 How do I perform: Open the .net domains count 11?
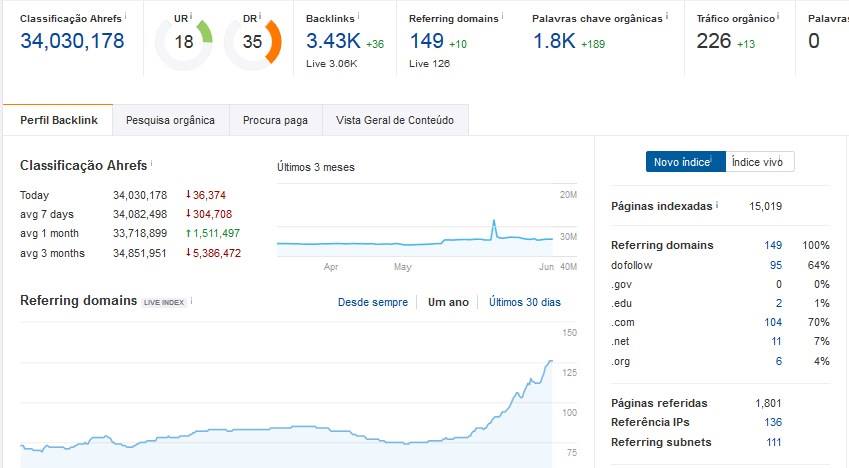tap(776, 341)
